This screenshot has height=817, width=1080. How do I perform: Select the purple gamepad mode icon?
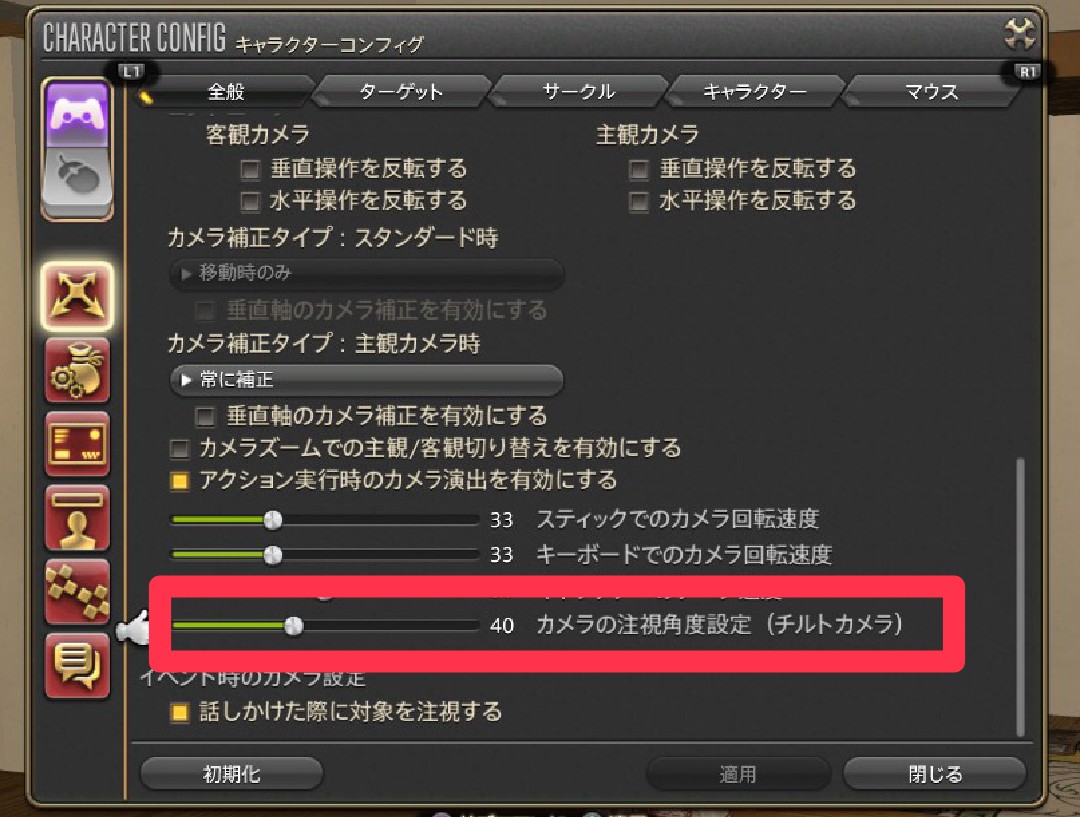(x=77, y=113)
